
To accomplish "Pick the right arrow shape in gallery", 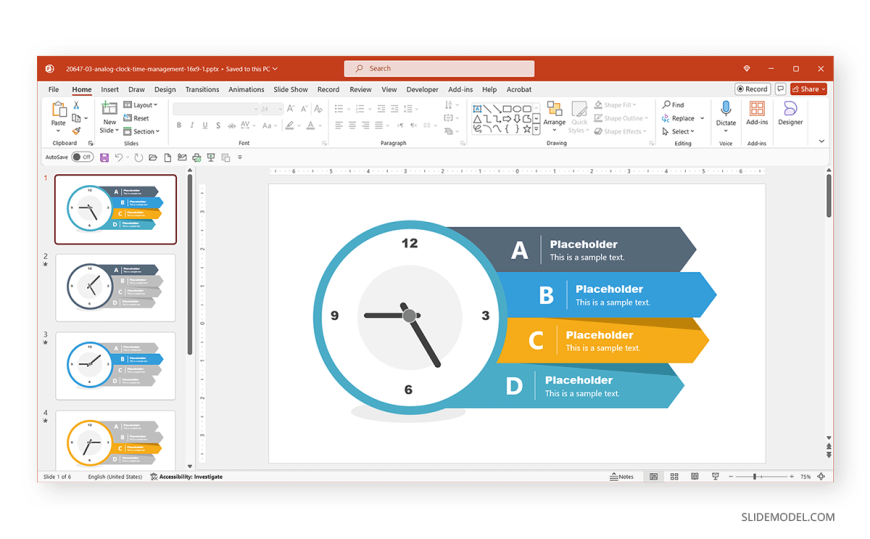I will coord(507,119).
